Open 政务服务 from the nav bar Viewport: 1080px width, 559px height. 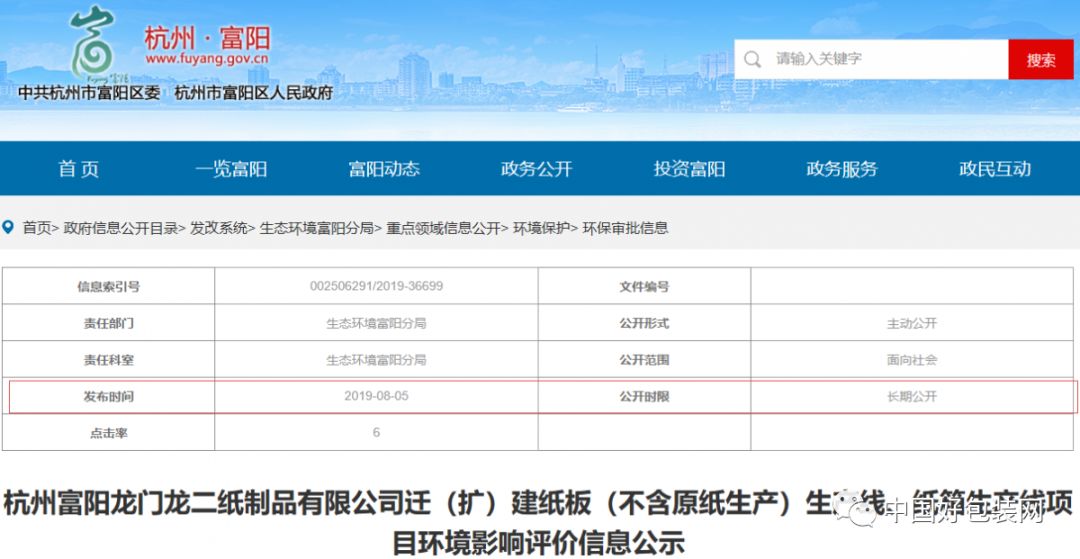pyautogui.click(x=842, y=169)
